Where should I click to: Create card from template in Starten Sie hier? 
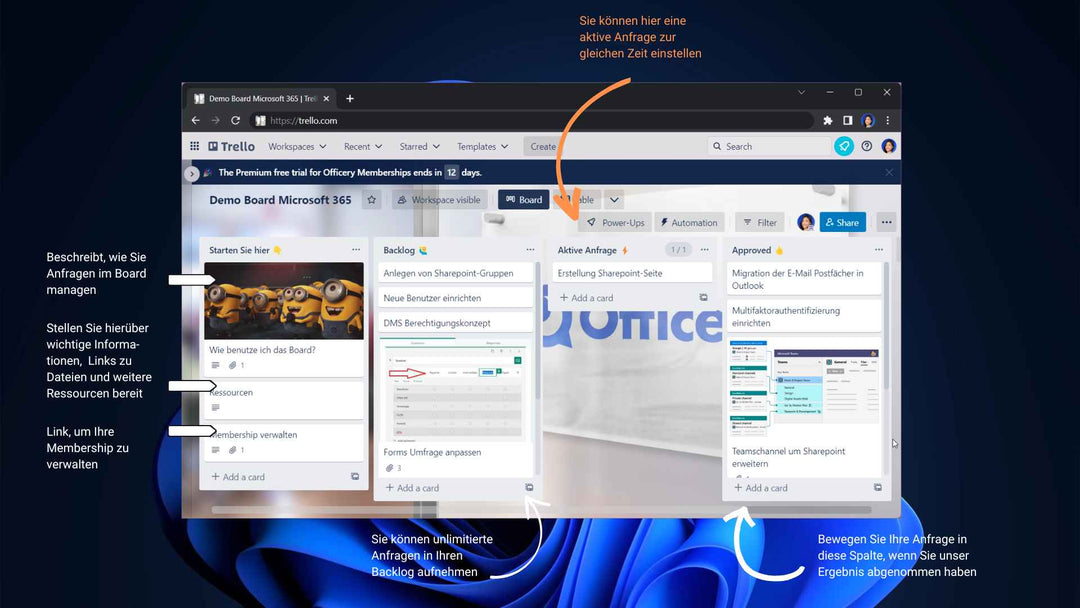[x=355, y=476]
